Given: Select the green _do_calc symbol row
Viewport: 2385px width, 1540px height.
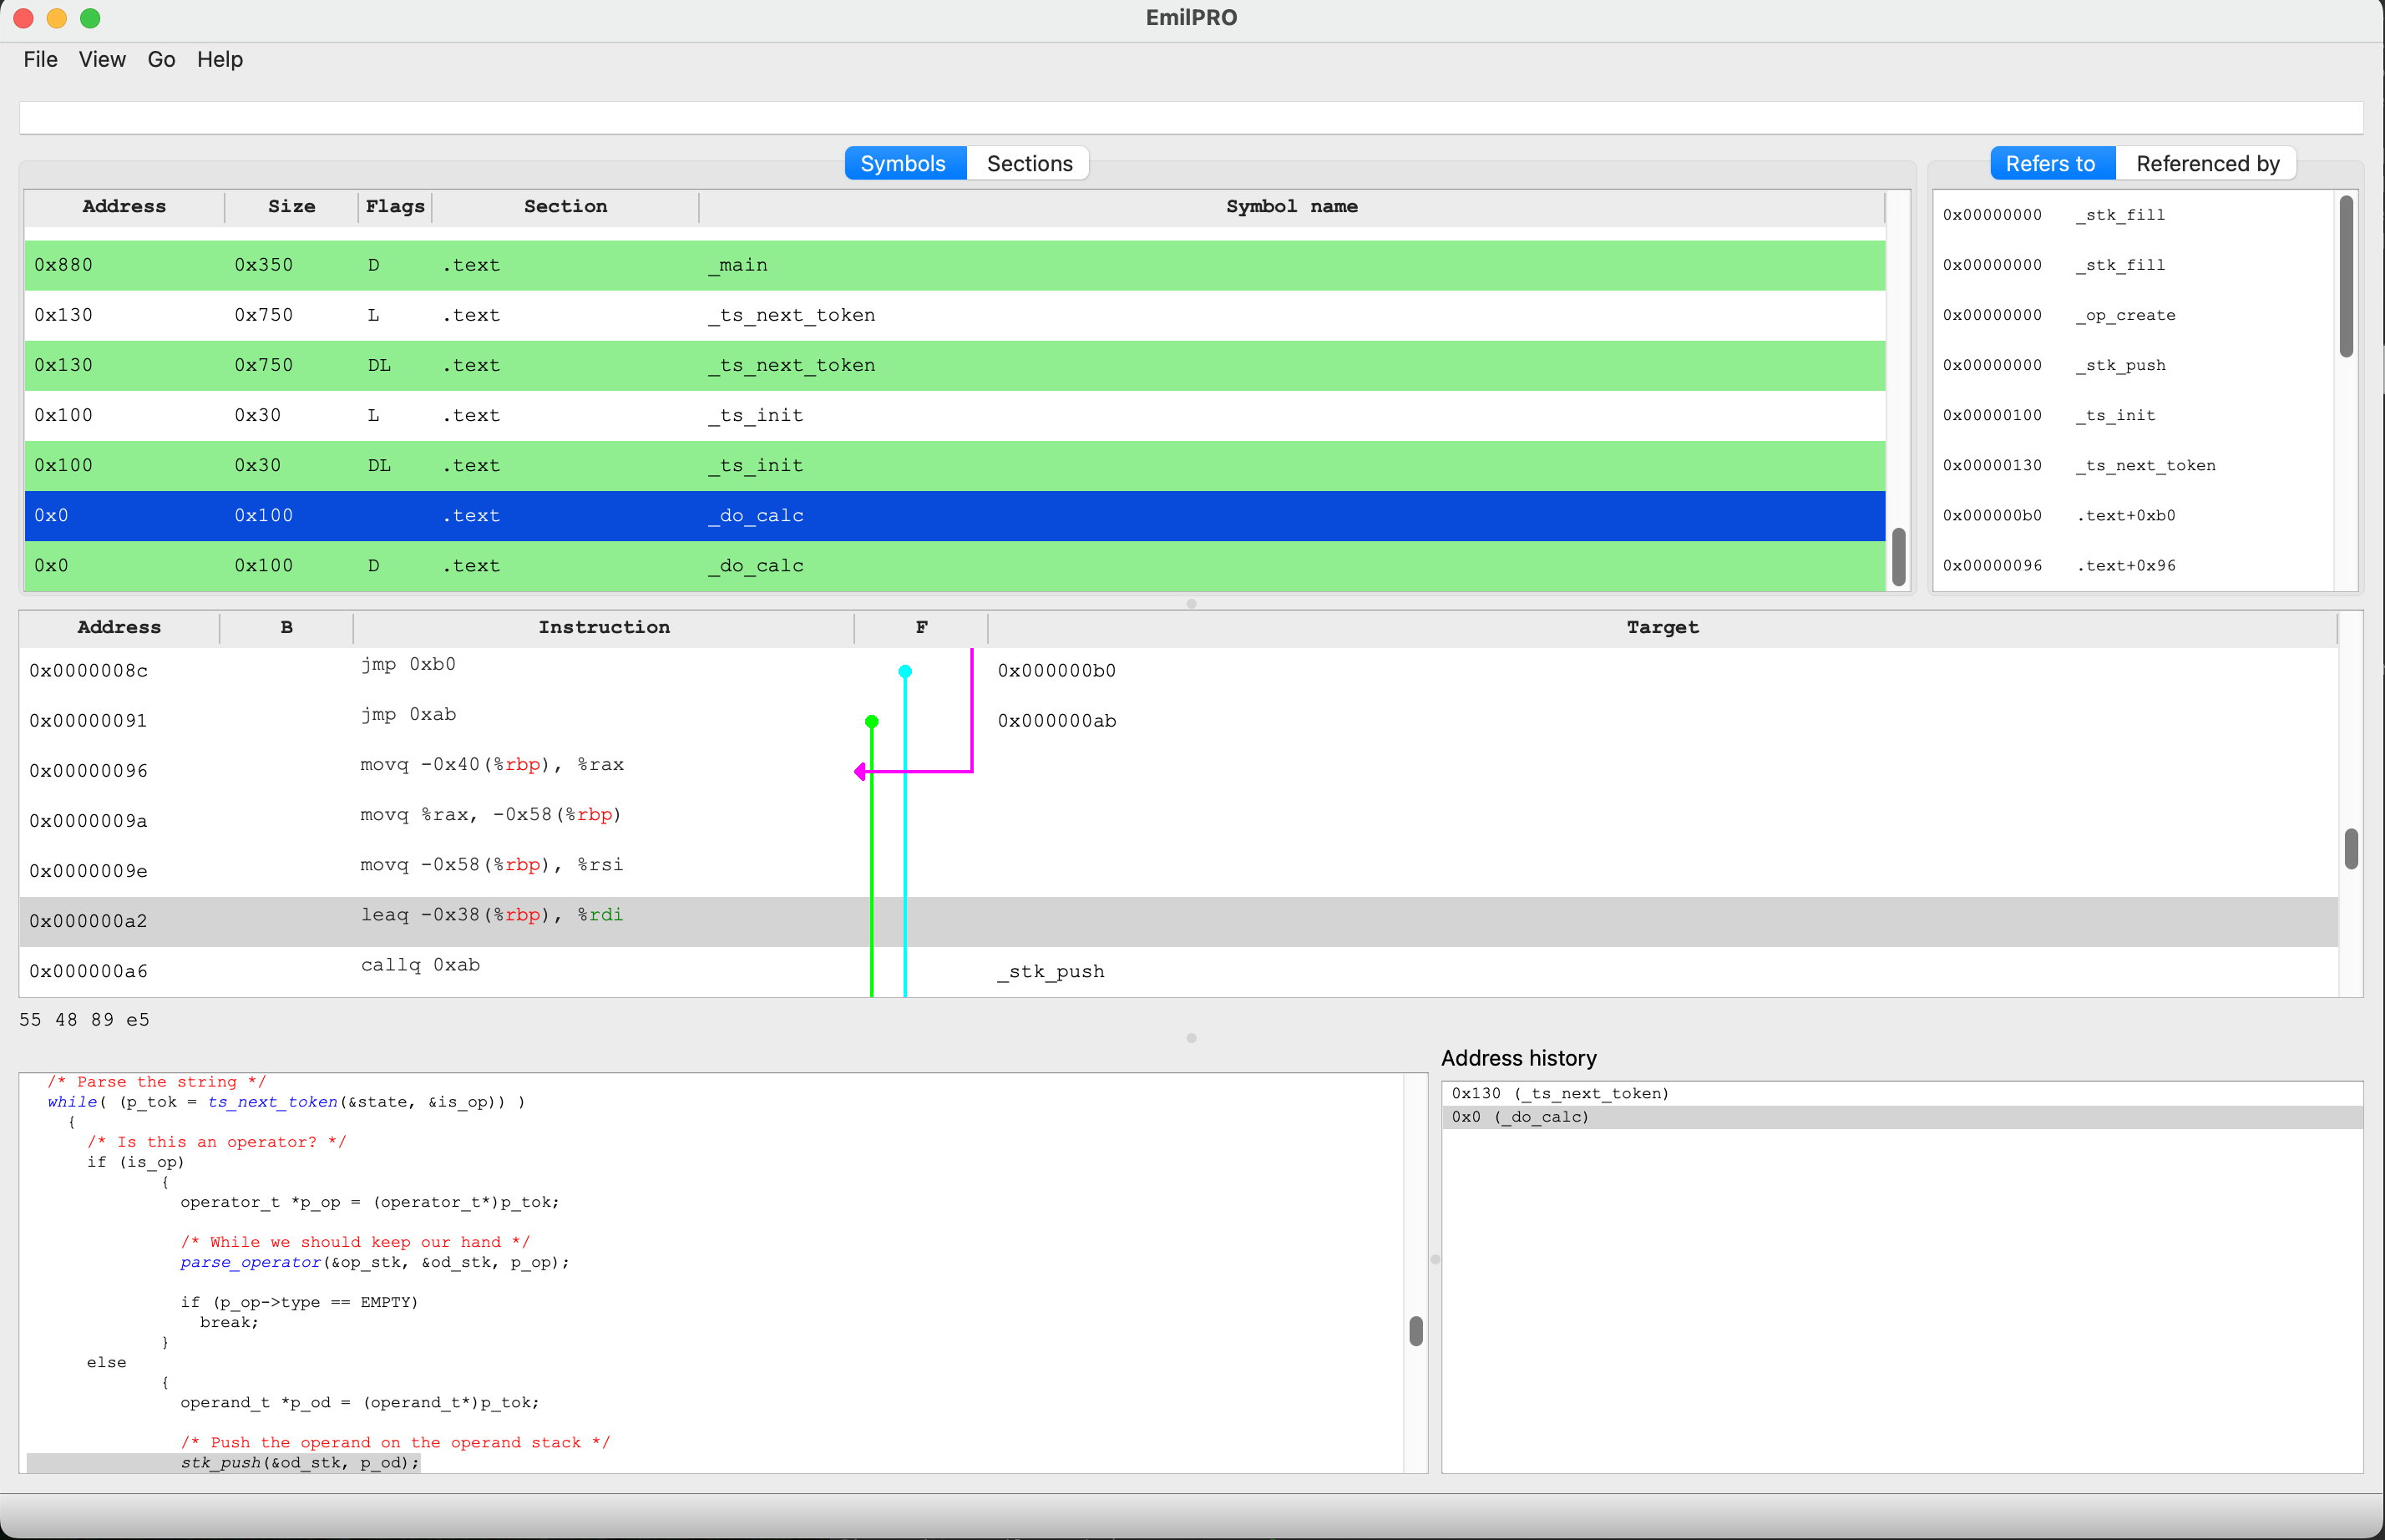Looking at the screenshot, I should point(756,565).
